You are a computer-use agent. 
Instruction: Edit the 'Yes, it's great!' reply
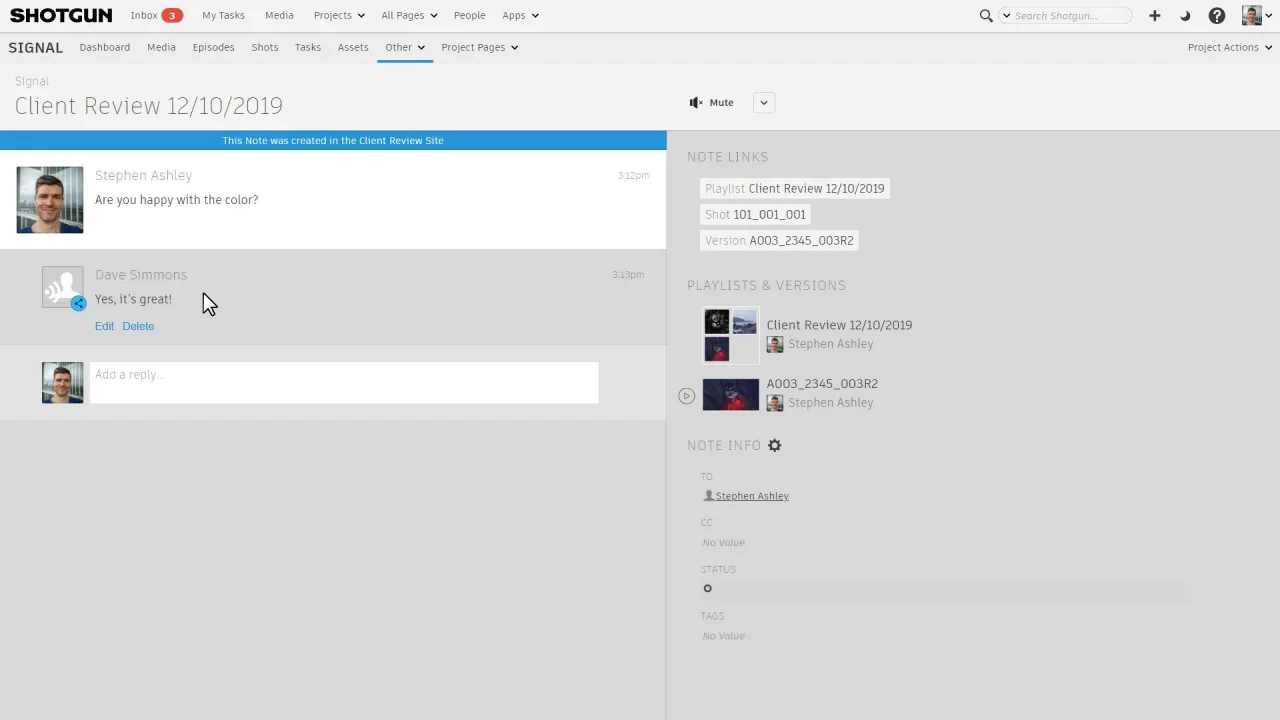[x=104, y=326]
